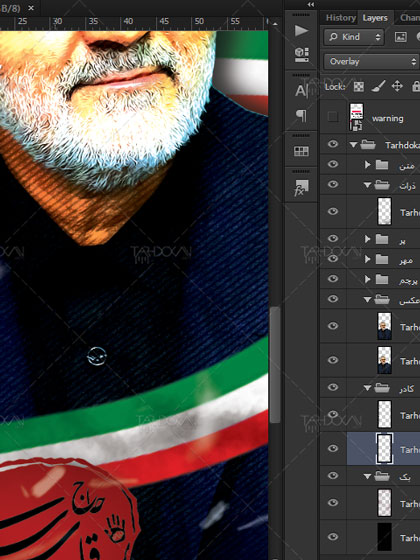This screenshot has width=420, height=560.
Task: Select the warning layer name
Action: 388,118
